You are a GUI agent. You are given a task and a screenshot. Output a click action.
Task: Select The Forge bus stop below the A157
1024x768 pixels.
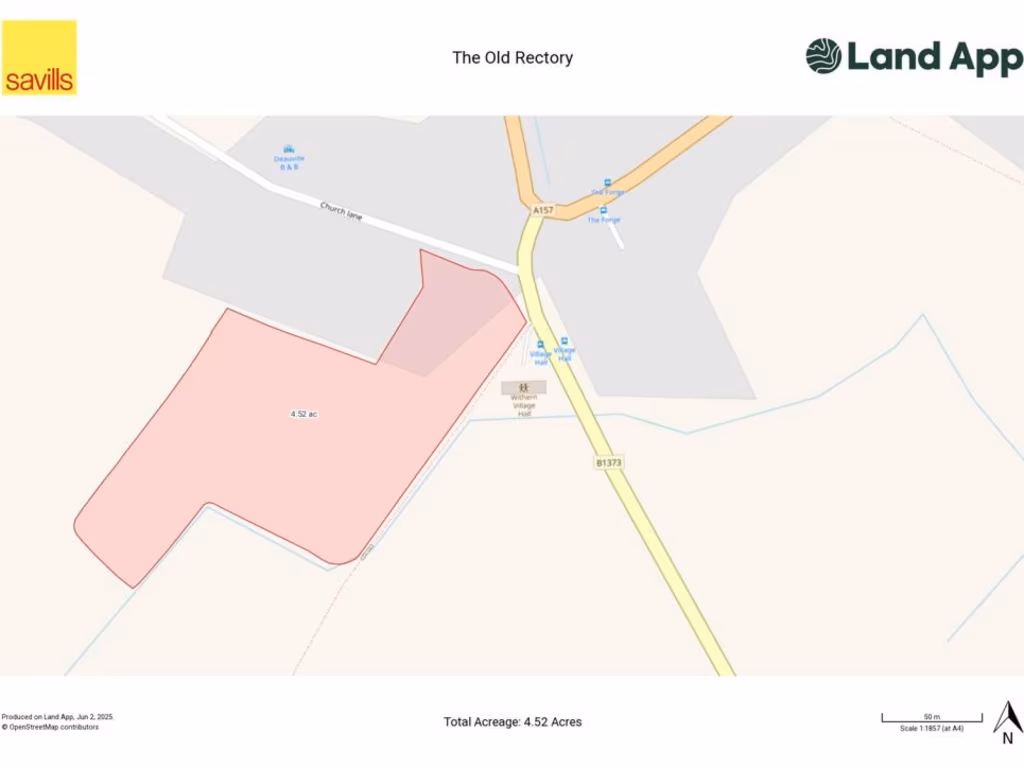pos(603,210)
